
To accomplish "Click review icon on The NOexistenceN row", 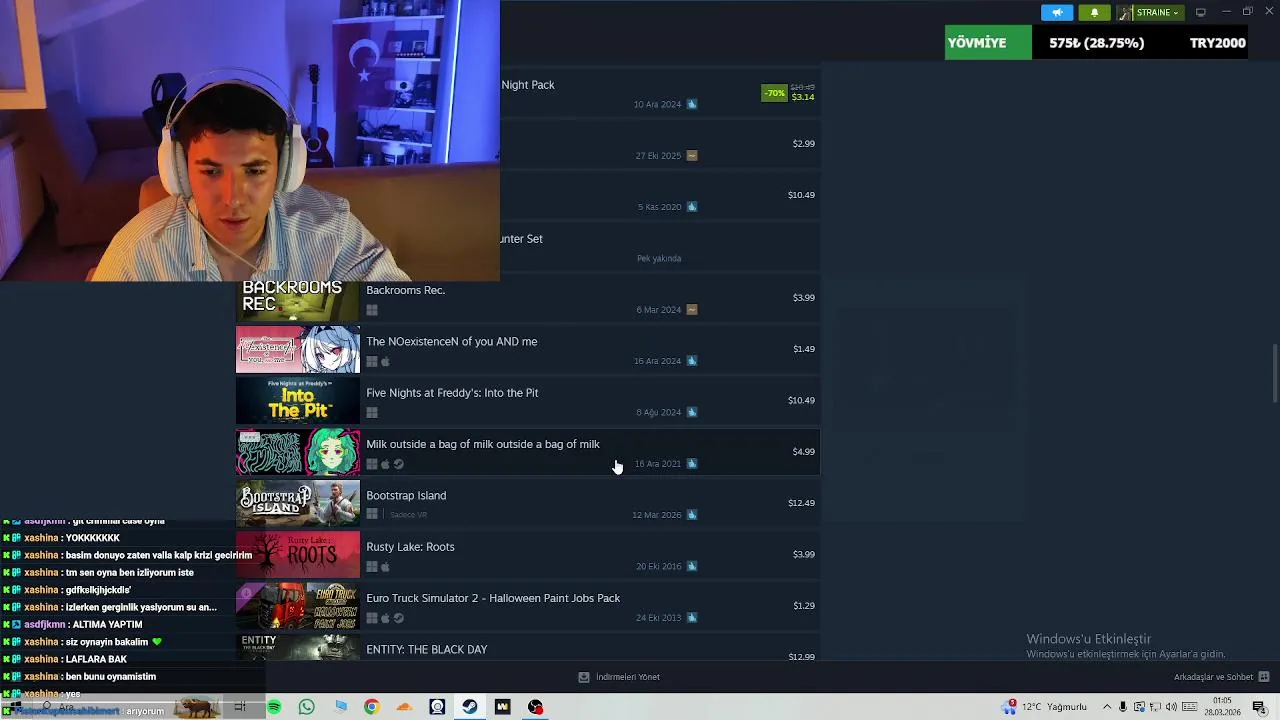I will pos(692,361).
